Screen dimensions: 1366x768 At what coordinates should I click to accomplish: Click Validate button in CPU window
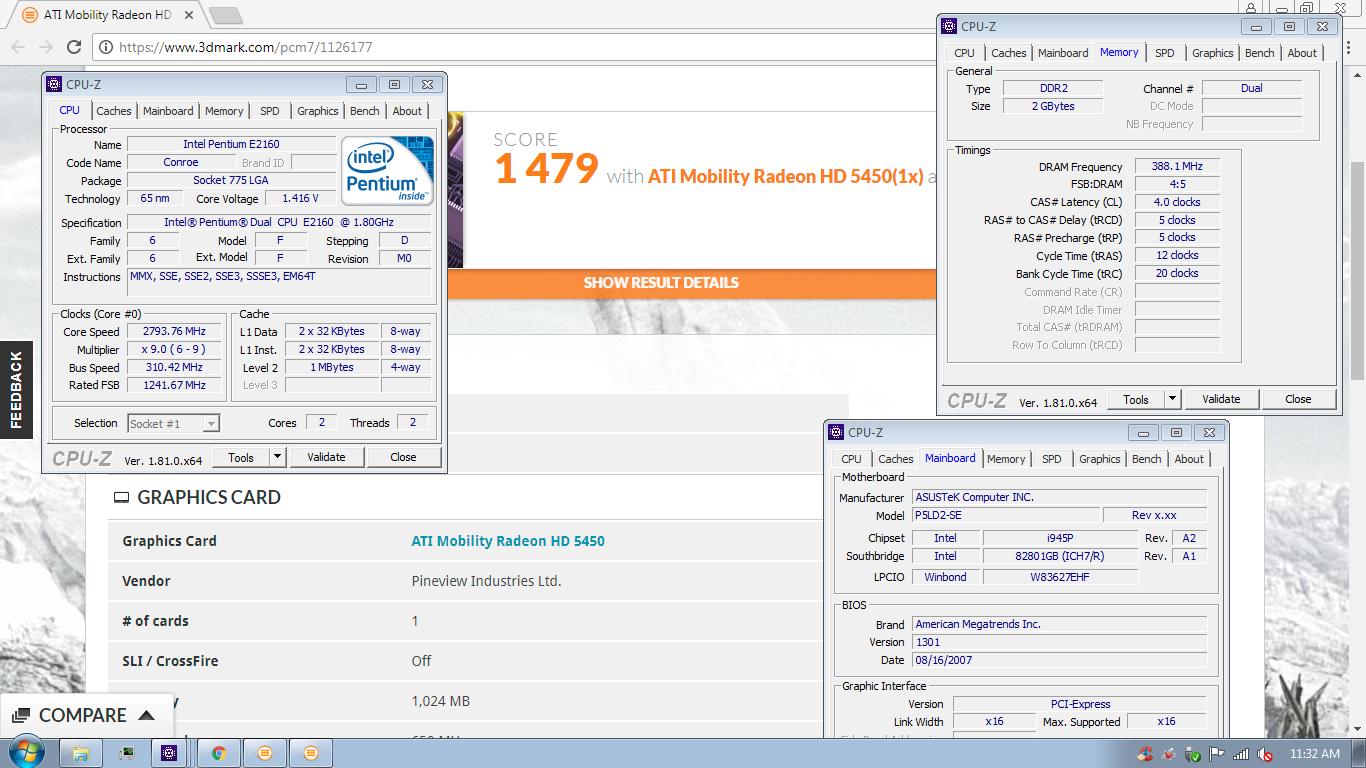pyautogui.click(x=326, y=457)
